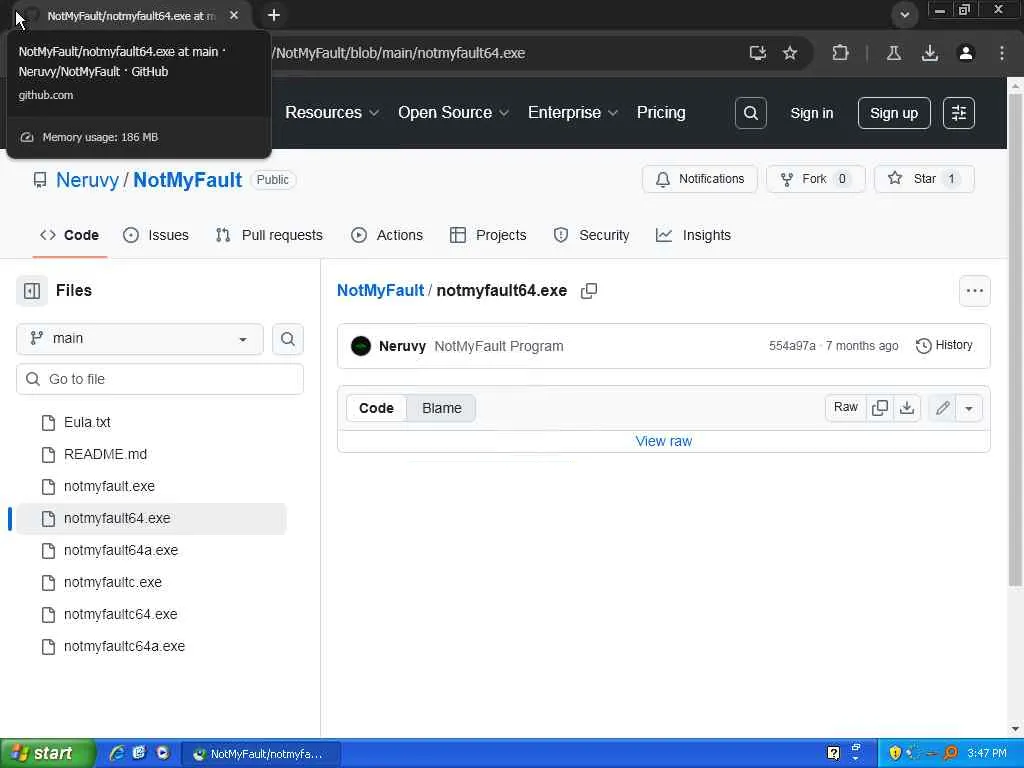Open the Security tab

click(x=592, y=235)
